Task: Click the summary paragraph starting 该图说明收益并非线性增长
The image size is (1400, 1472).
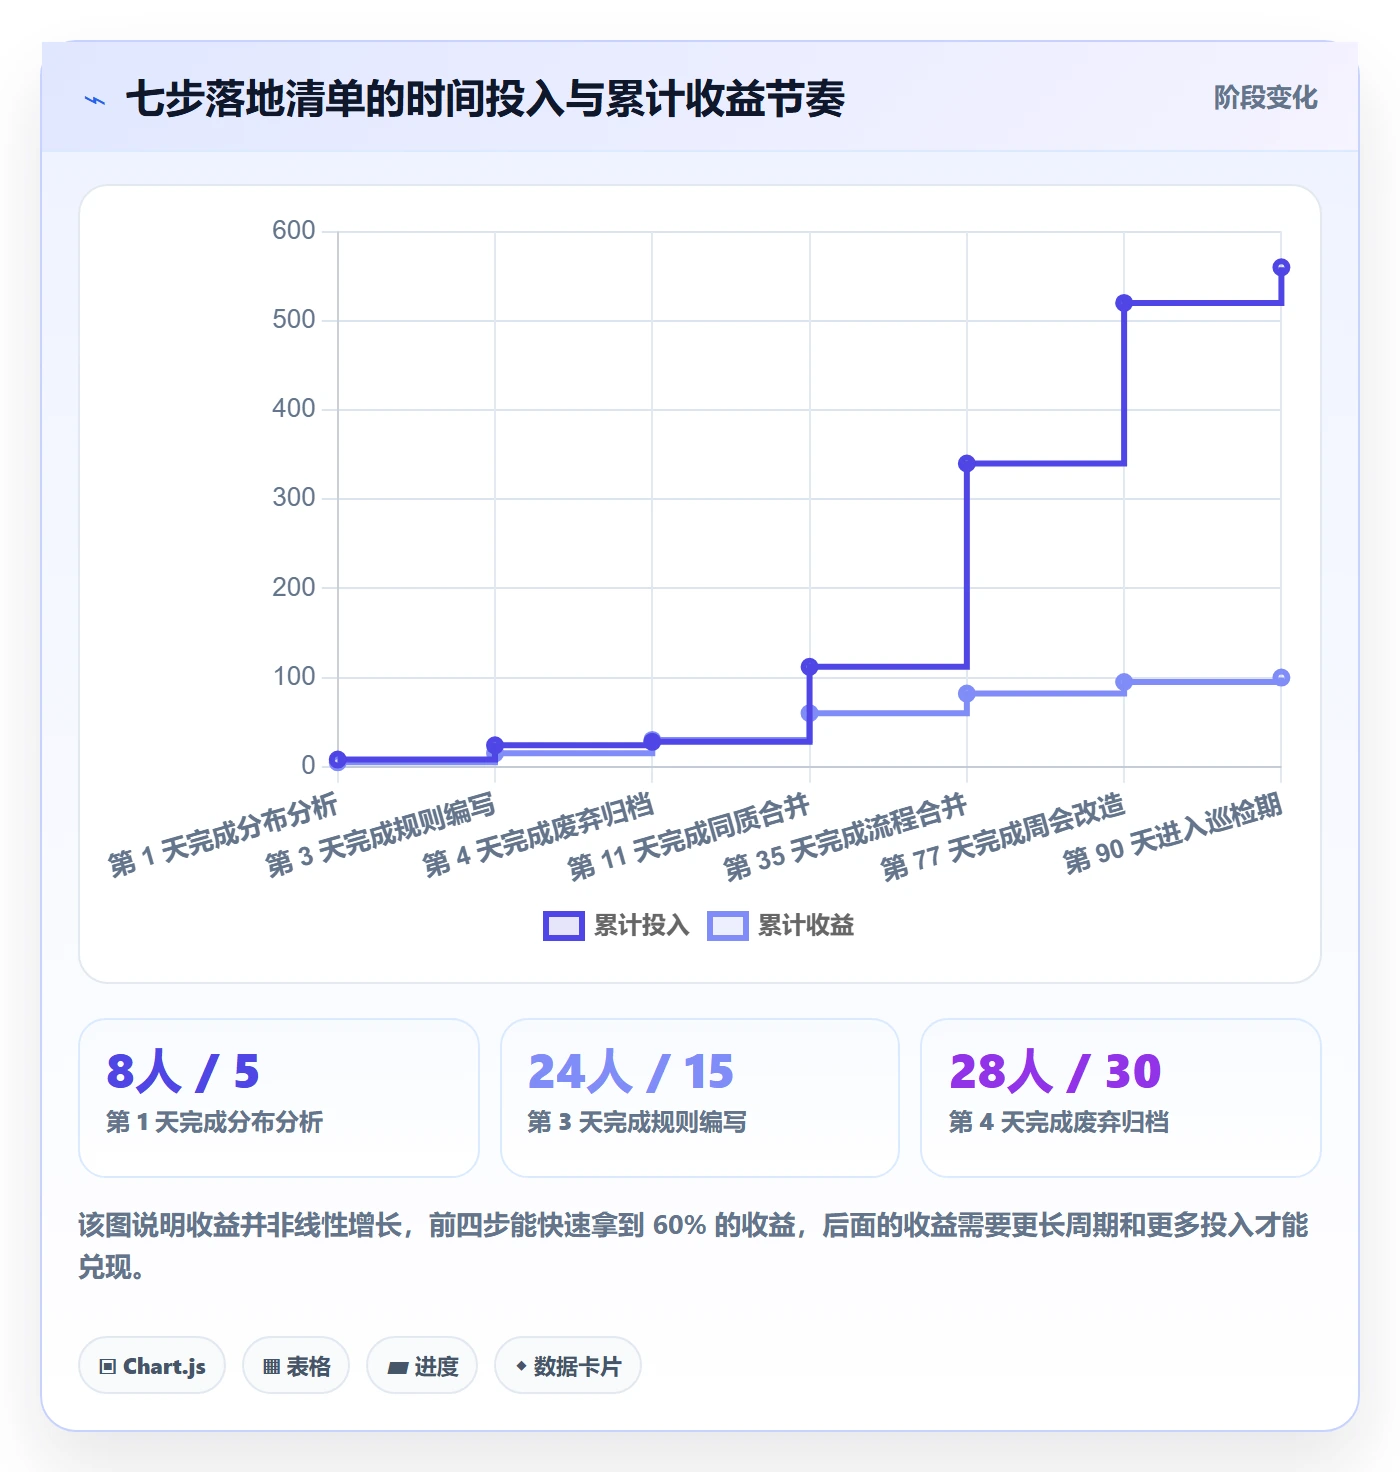Action: click(693, 1246)
